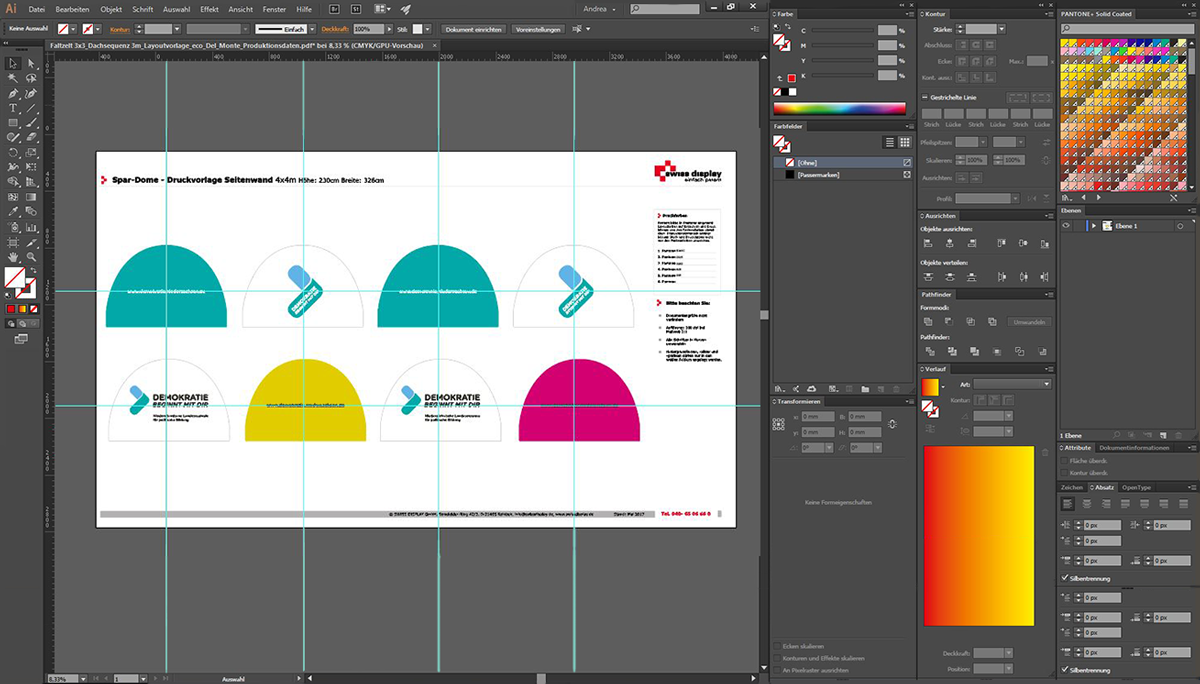Pick a color from the Farbe spectrum bar
The height and width of the screenshot is (684, 1200).
click(x=839, y=108)
